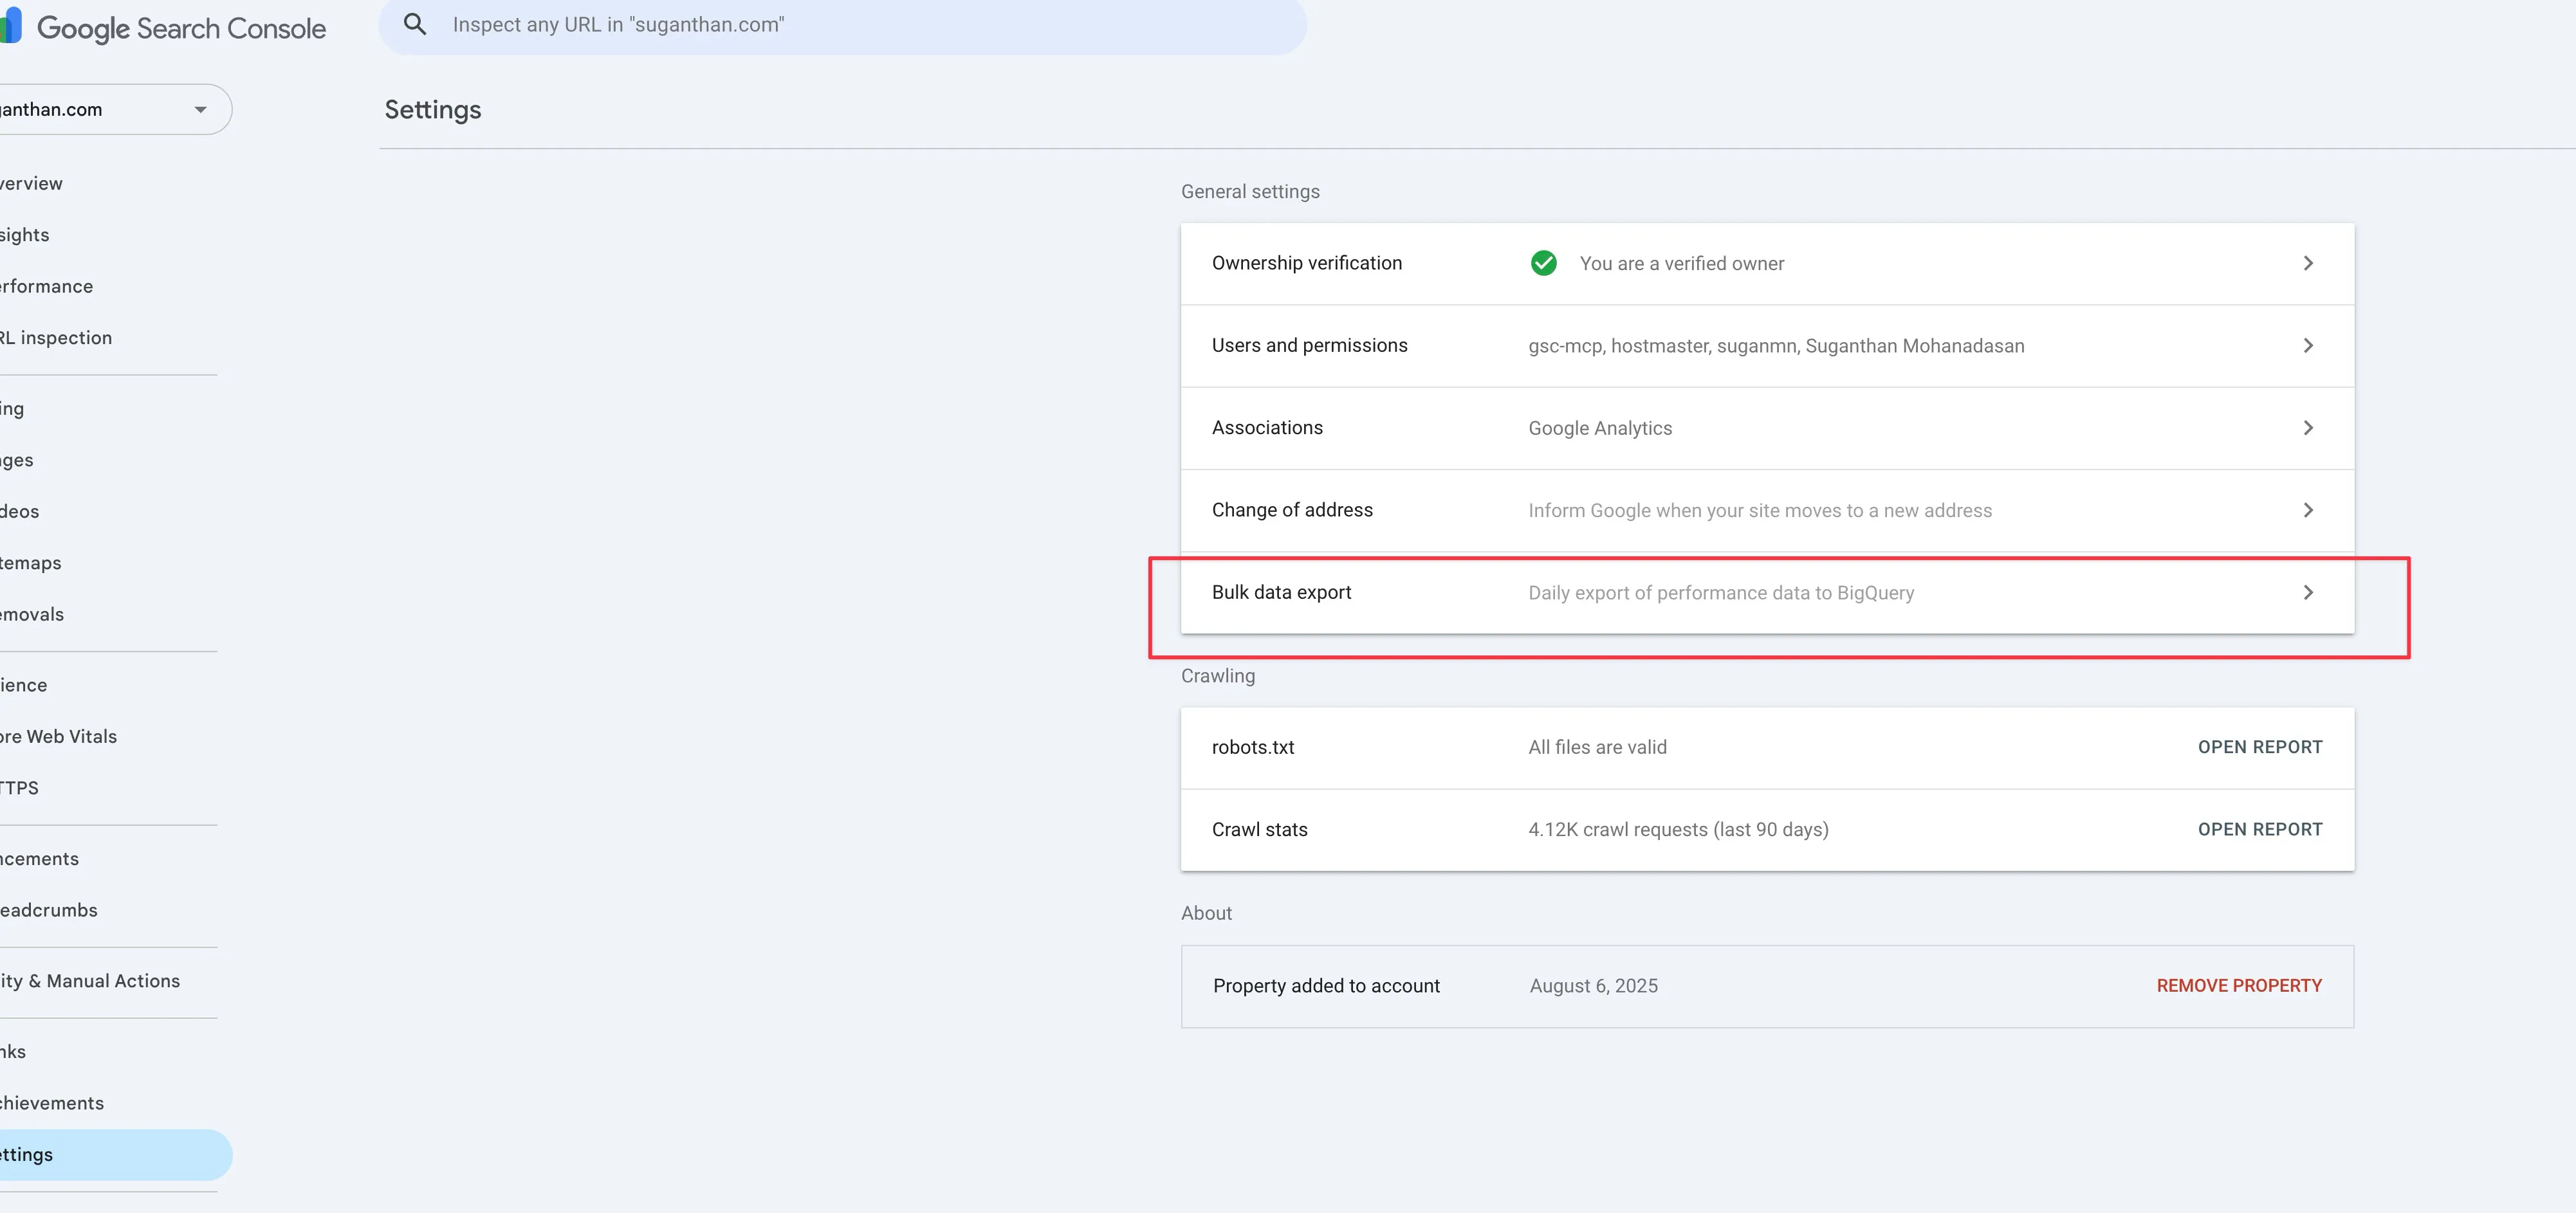Image resolution: width=2576 pixels, height=1213 pixels.
Task: Open the Crawl stats report
Action: point(2259,830)
